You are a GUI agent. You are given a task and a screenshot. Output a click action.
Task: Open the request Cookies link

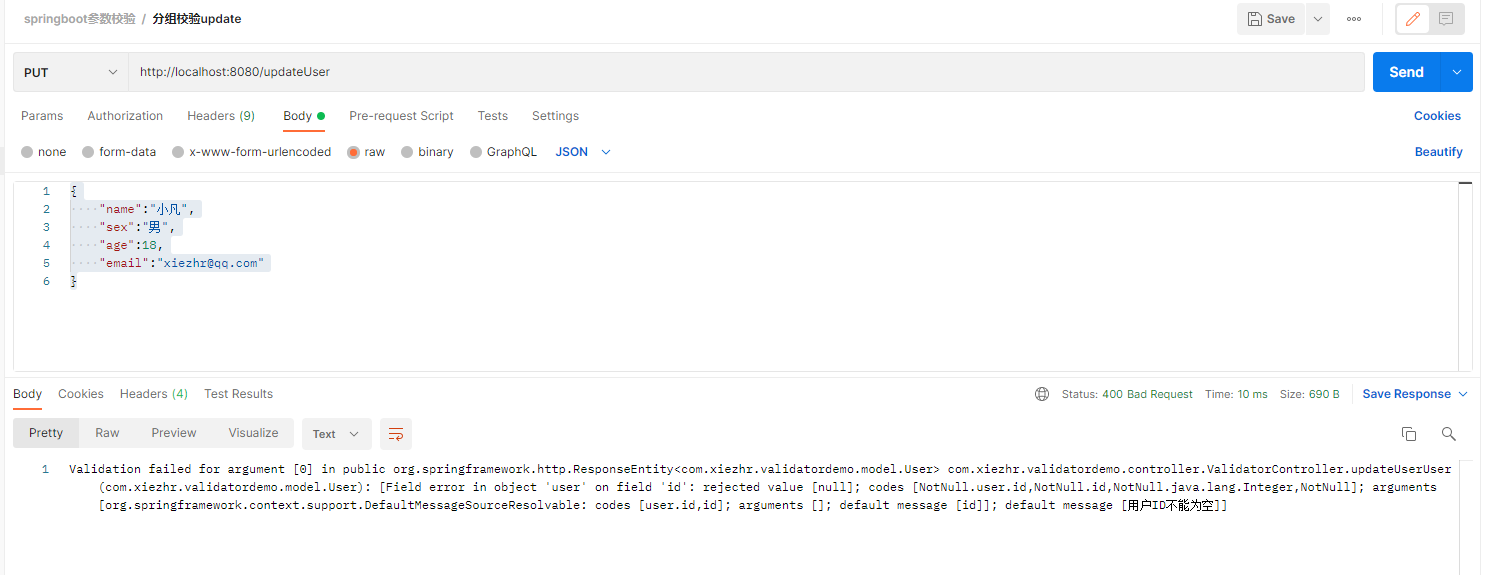tap(1437, 116)
